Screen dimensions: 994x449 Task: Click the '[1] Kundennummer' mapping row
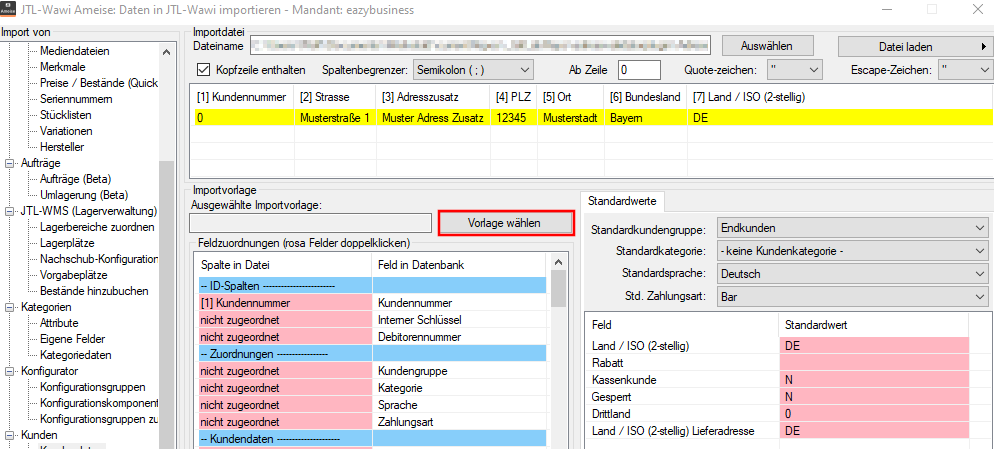point(371,303)
